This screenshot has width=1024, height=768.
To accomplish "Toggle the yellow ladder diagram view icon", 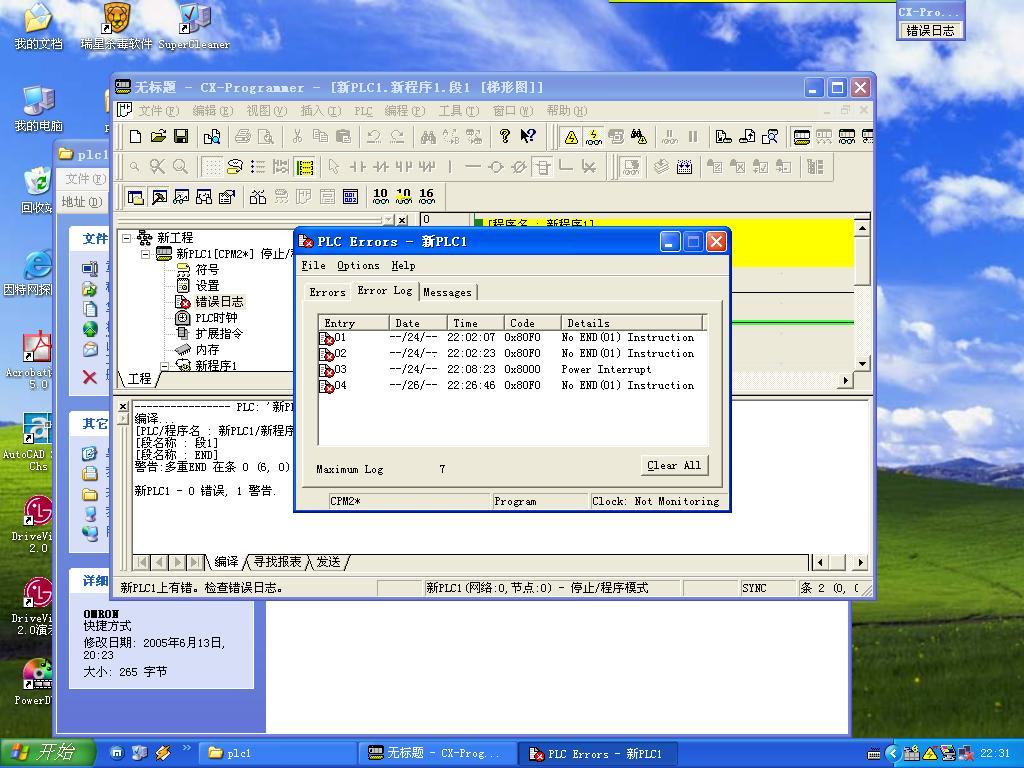I will [304, 167].
